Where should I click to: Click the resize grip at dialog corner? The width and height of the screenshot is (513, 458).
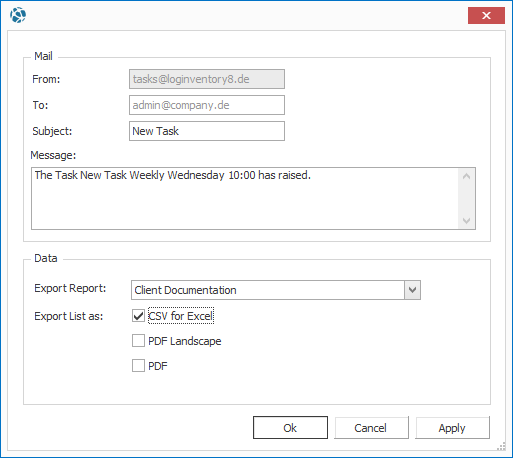coord(501,447)
